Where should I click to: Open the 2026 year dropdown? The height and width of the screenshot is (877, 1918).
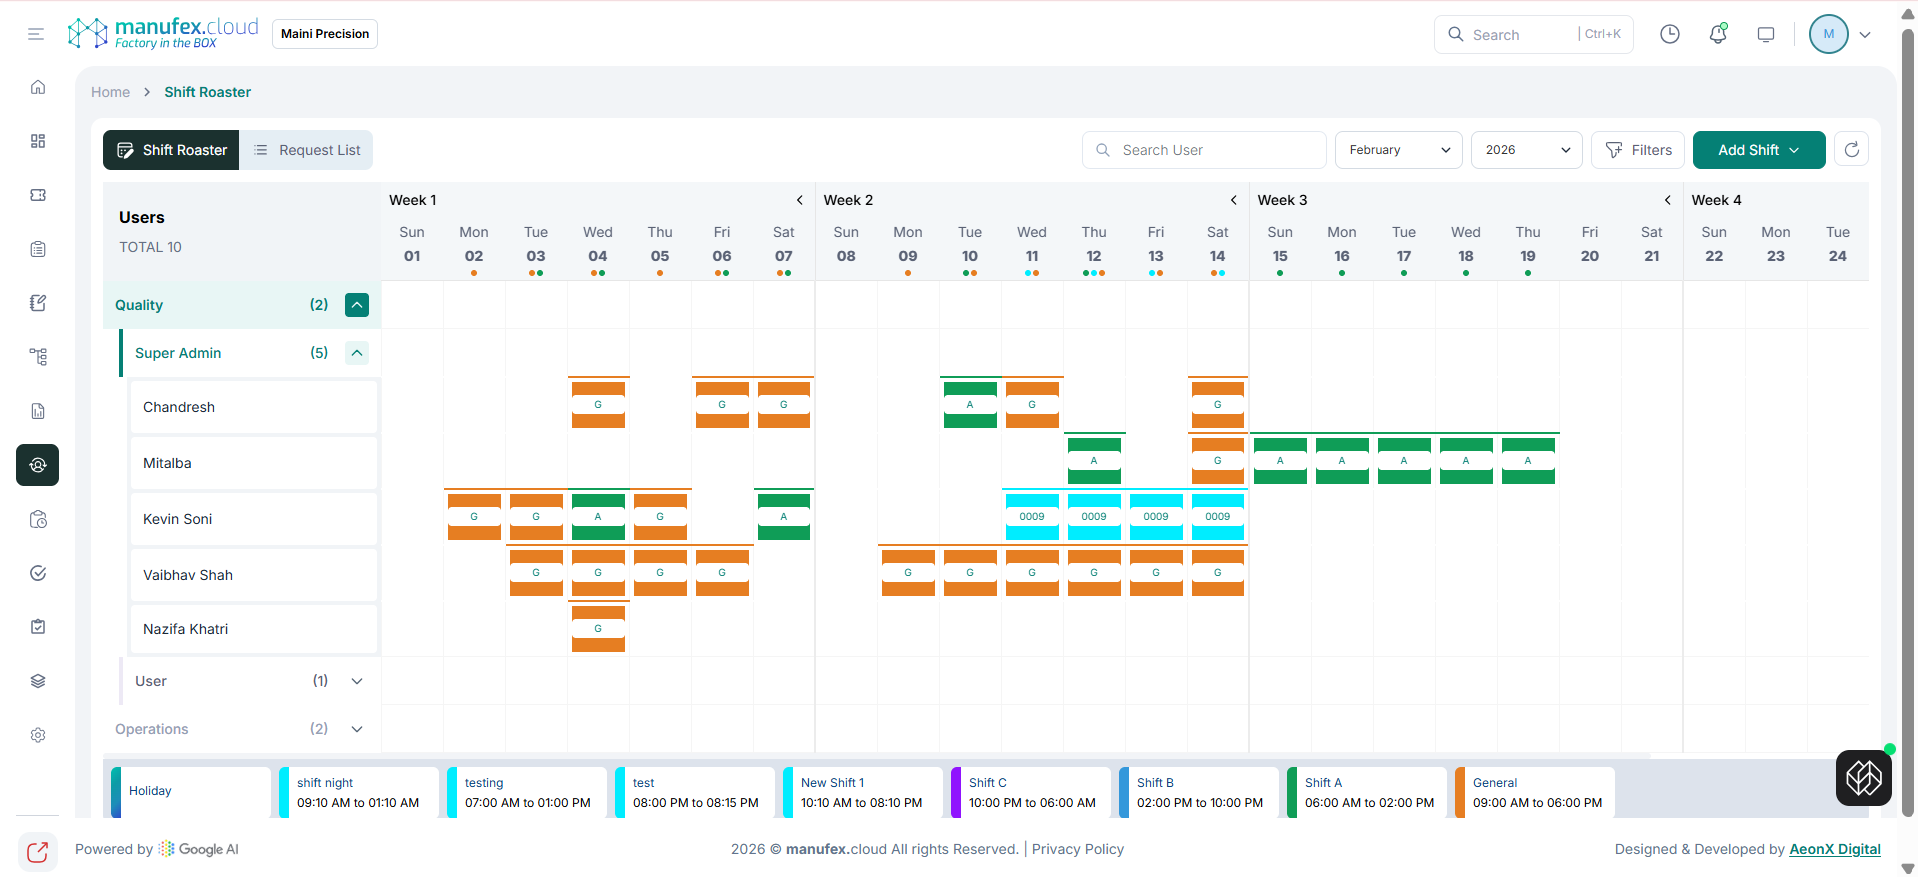click(x=1526, y=150)
